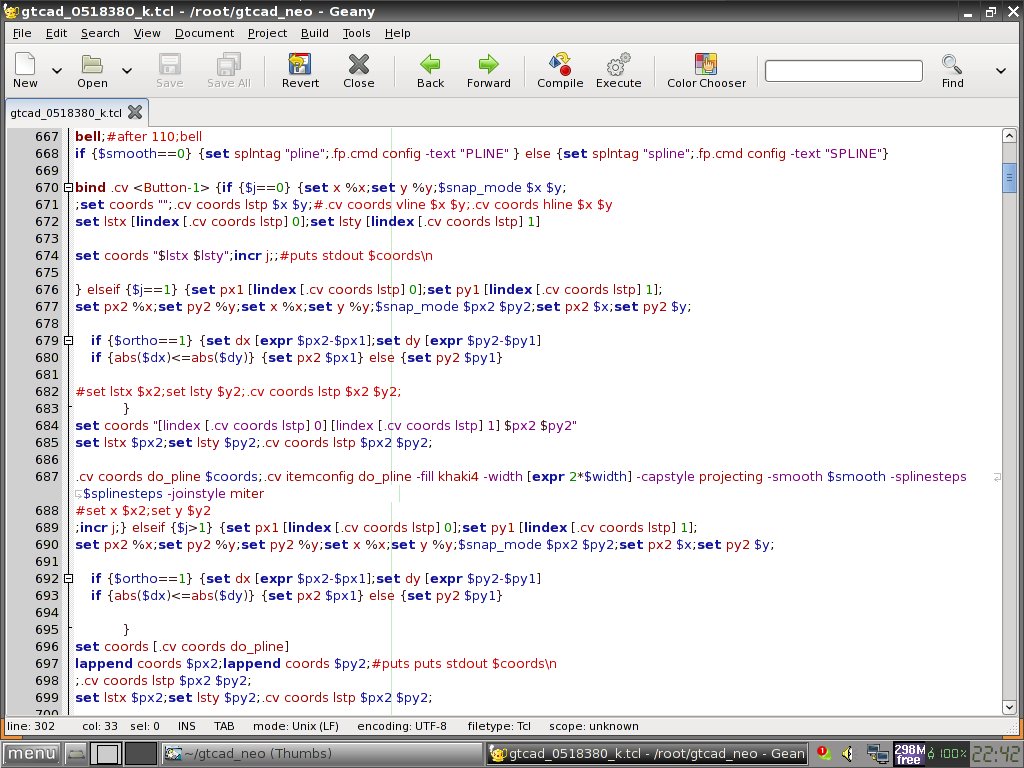This screenshot has width=1024, height=768.
Task: Click the red alert tray icon
Action: click(x=823, y=753)
